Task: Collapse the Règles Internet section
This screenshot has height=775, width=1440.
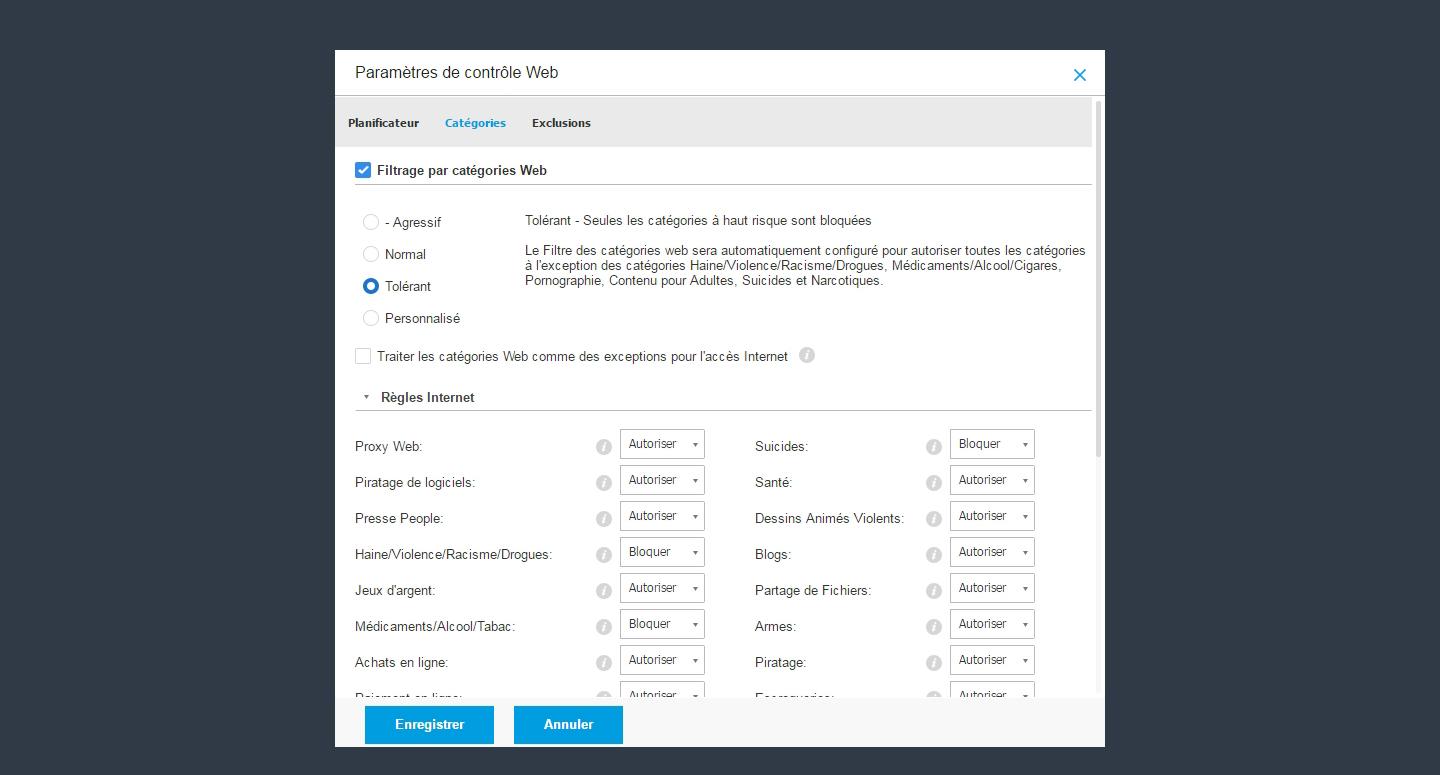Action: click(366, 397)
